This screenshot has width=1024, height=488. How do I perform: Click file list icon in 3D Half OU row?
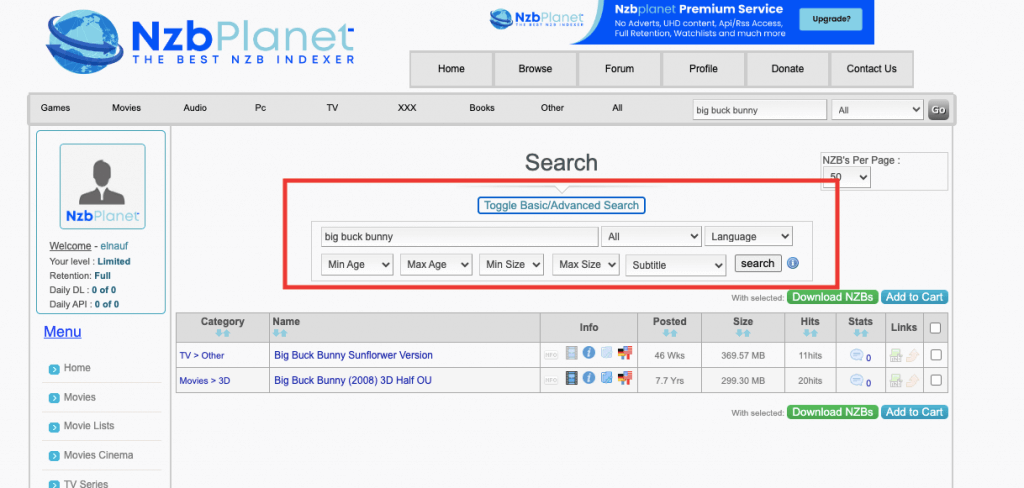pos(607,377)
